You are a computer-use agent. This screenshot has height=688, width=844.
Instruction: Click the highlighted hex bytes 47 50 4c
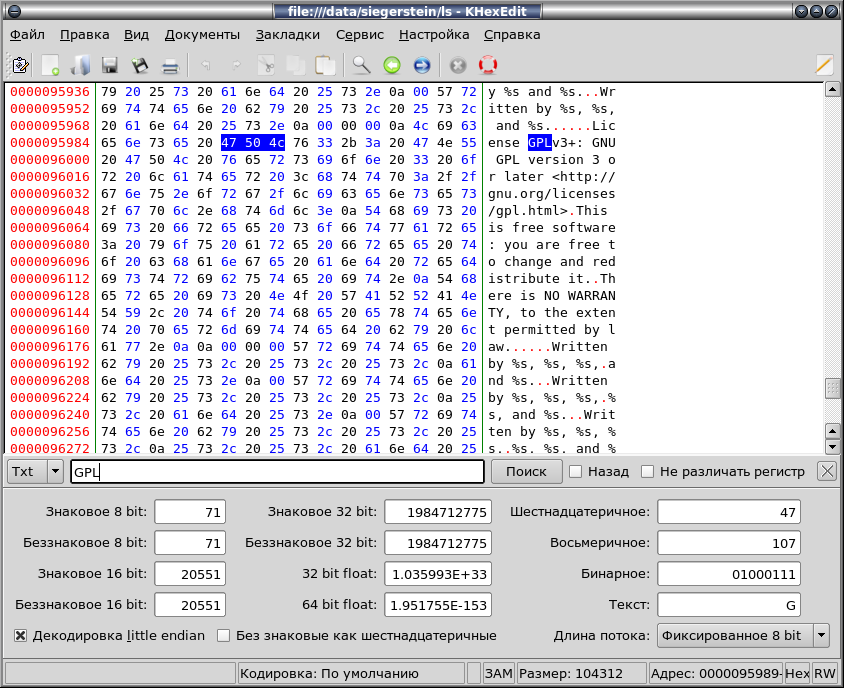pos(253,143)
